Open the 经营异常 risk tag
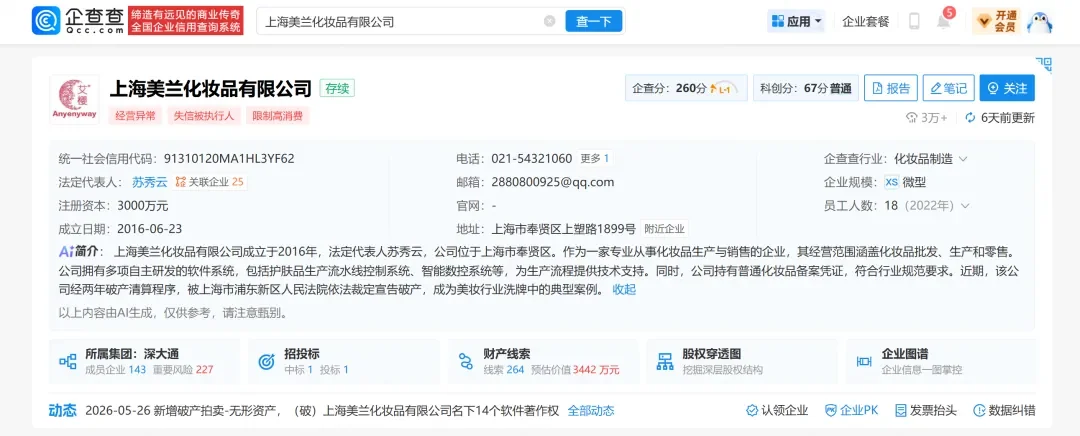Image resolution: width=1080 pixels, height=436 pixels. coord(135,116)
